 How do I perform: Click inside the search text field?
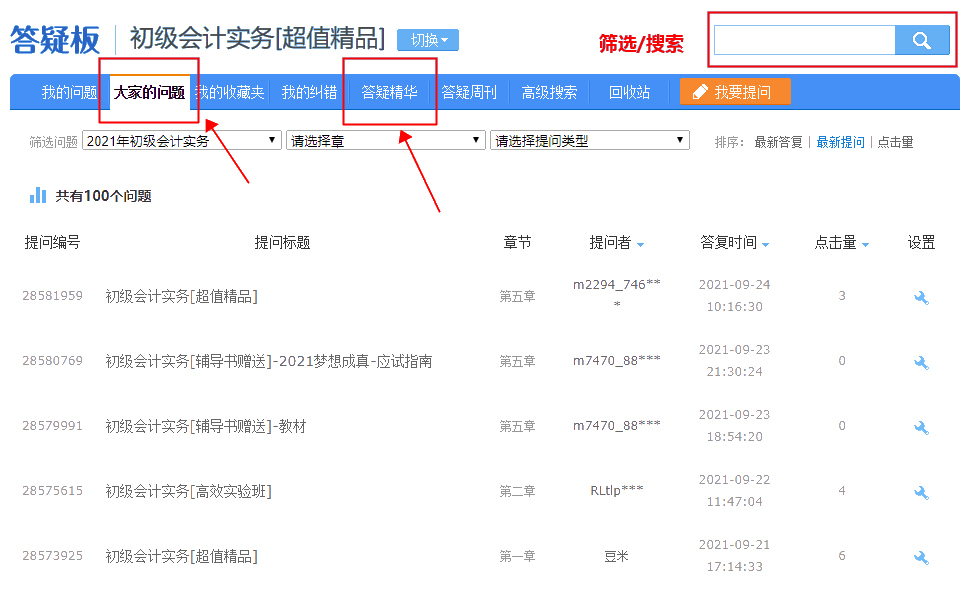point(804,41)
